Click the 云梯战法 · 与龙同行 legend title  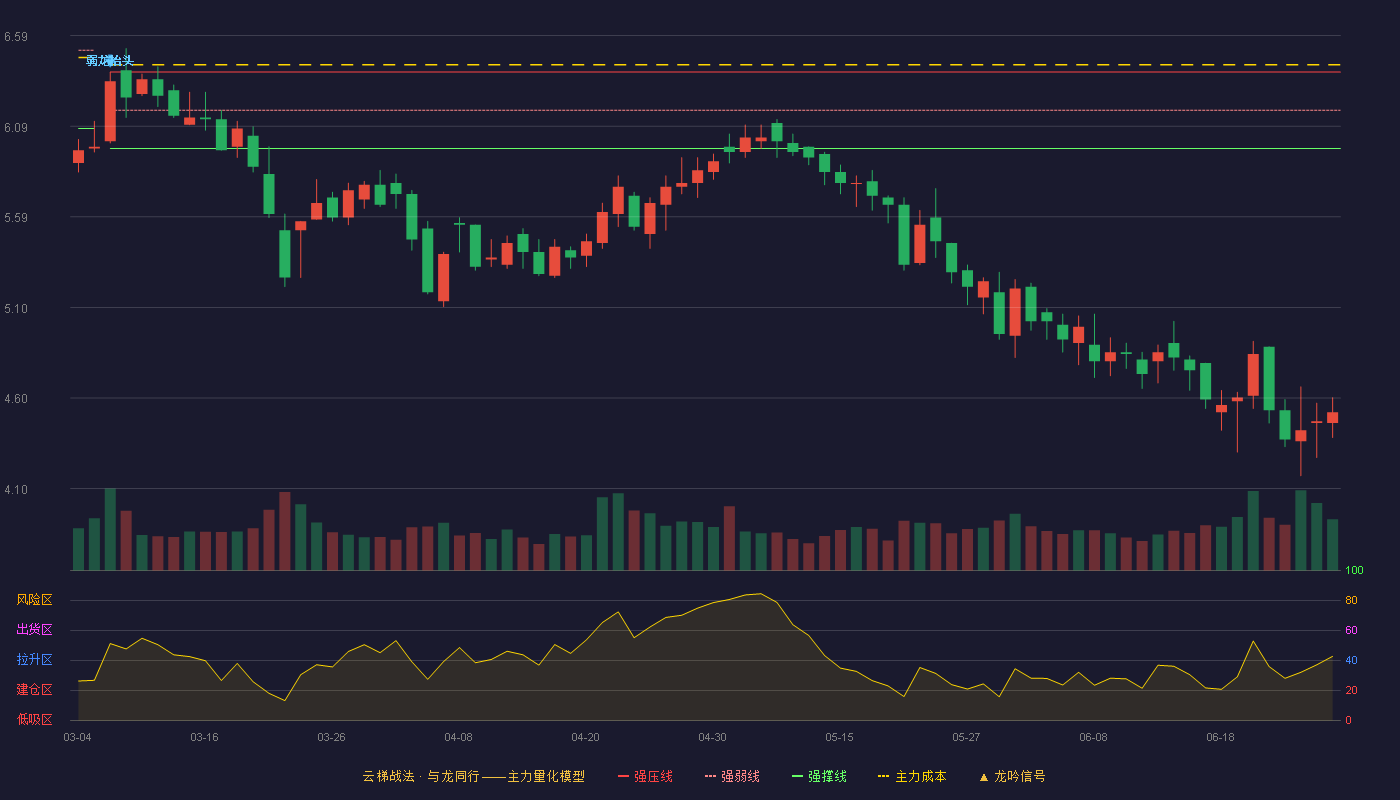point(474,776)
